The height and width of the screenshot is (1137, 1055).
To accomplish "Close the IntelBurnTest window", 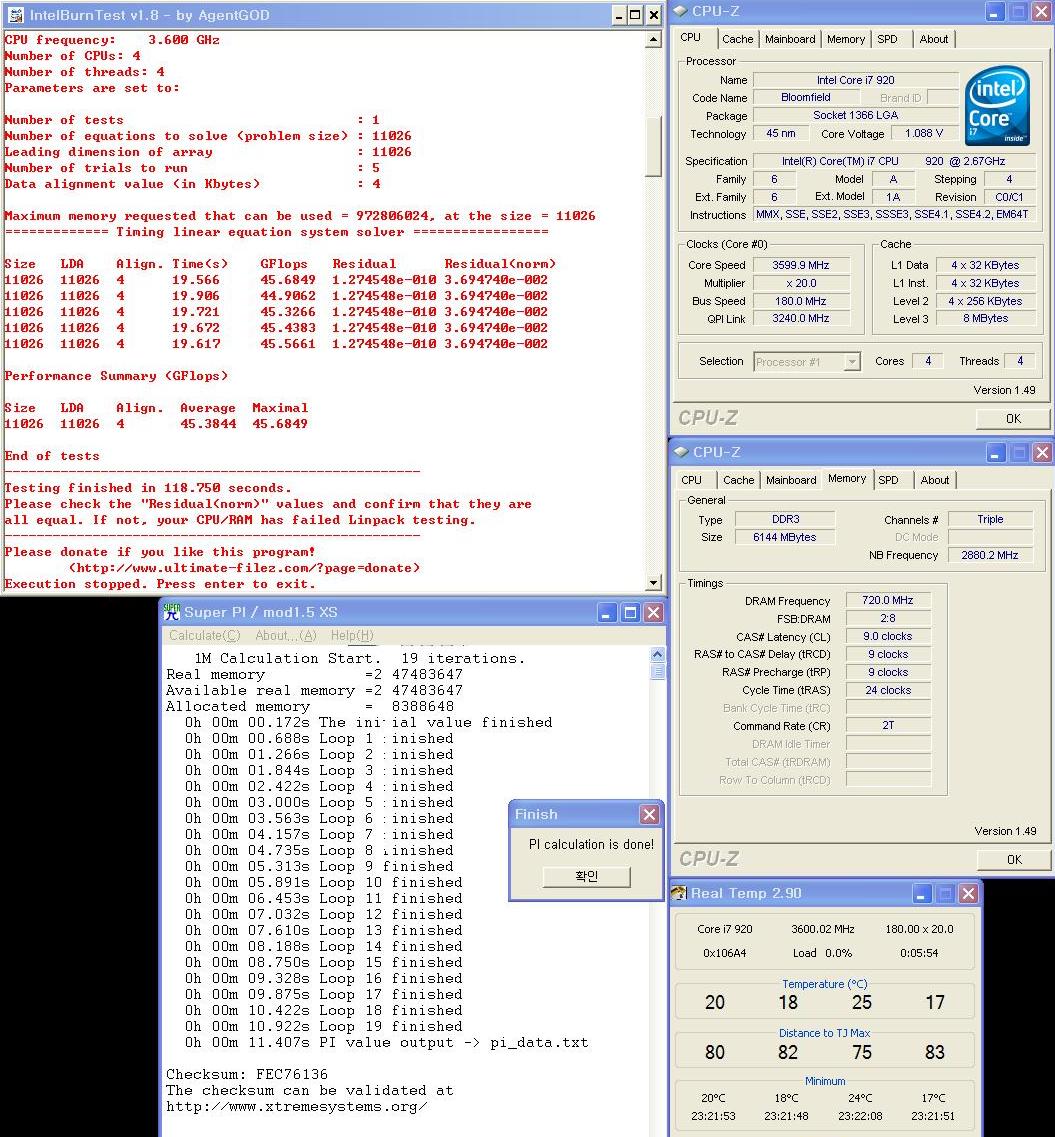I will pyautogui.click(x=653, y=15).
